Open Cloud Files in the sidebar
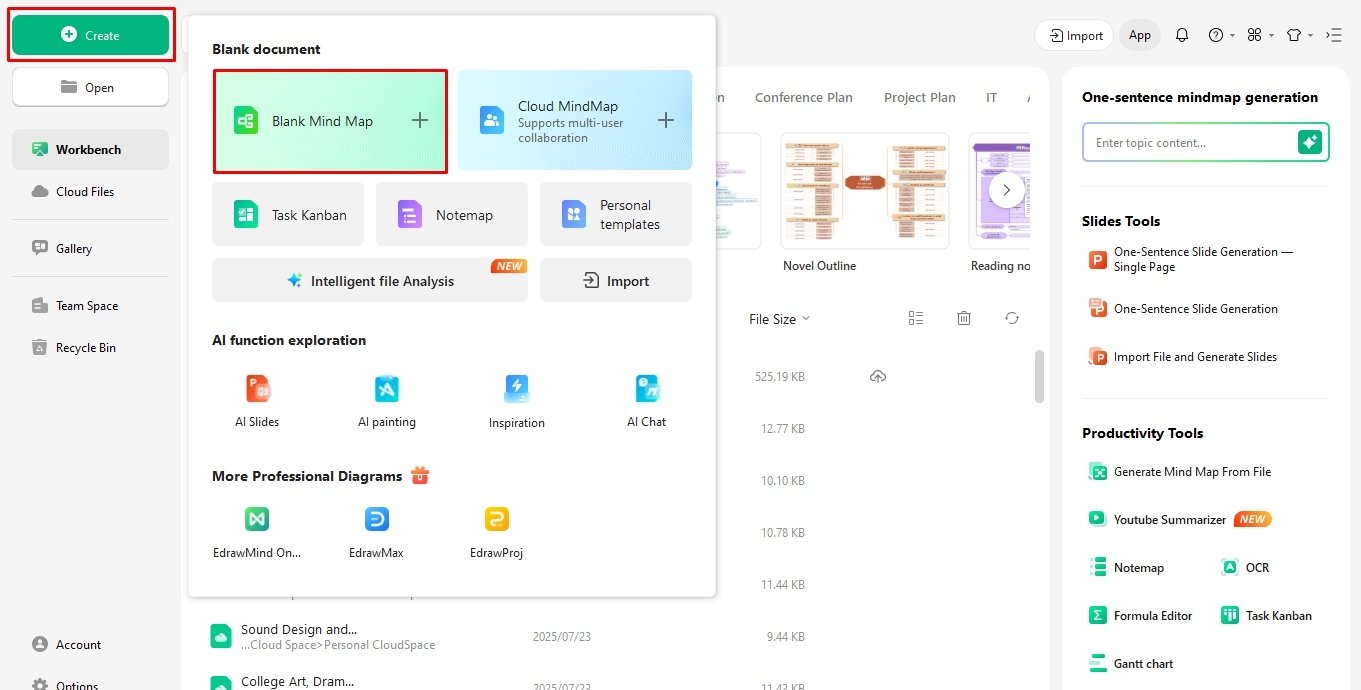 [x=90, y=191]
